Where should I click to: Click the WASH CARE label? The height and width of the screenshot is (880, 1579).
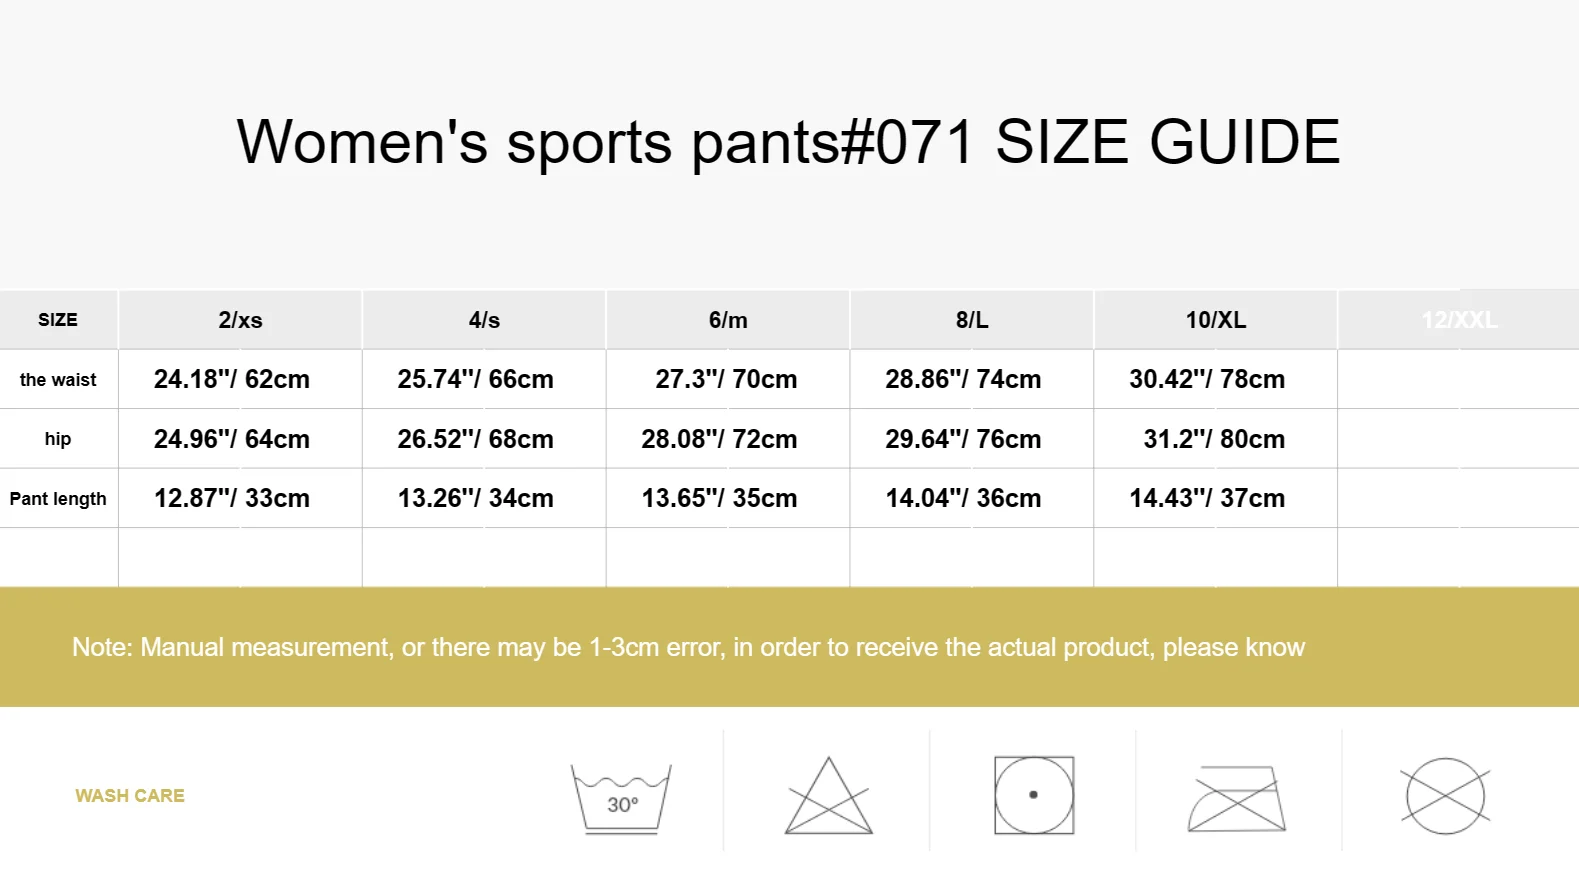pos(130,796)
